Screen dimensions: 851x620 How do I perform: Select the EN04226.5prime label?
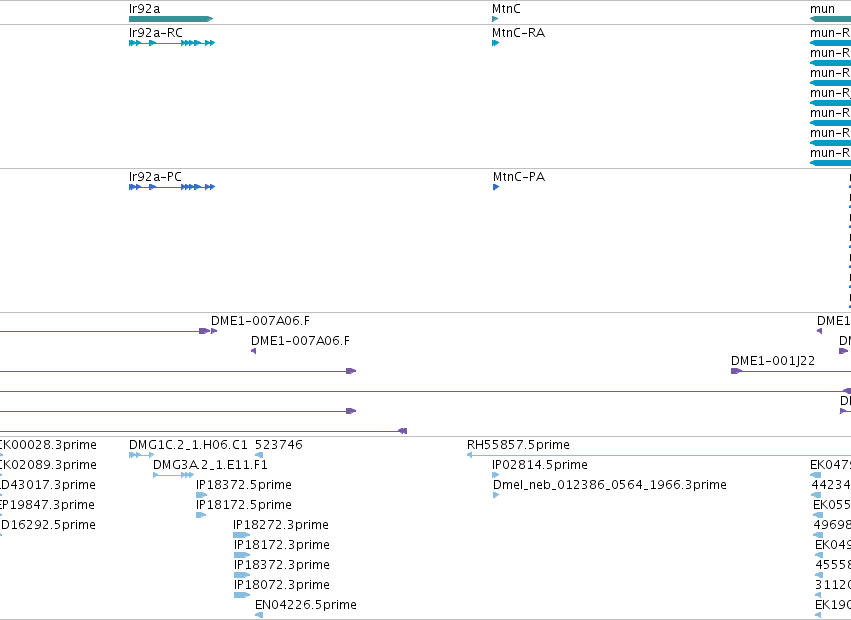coord(306,605)
